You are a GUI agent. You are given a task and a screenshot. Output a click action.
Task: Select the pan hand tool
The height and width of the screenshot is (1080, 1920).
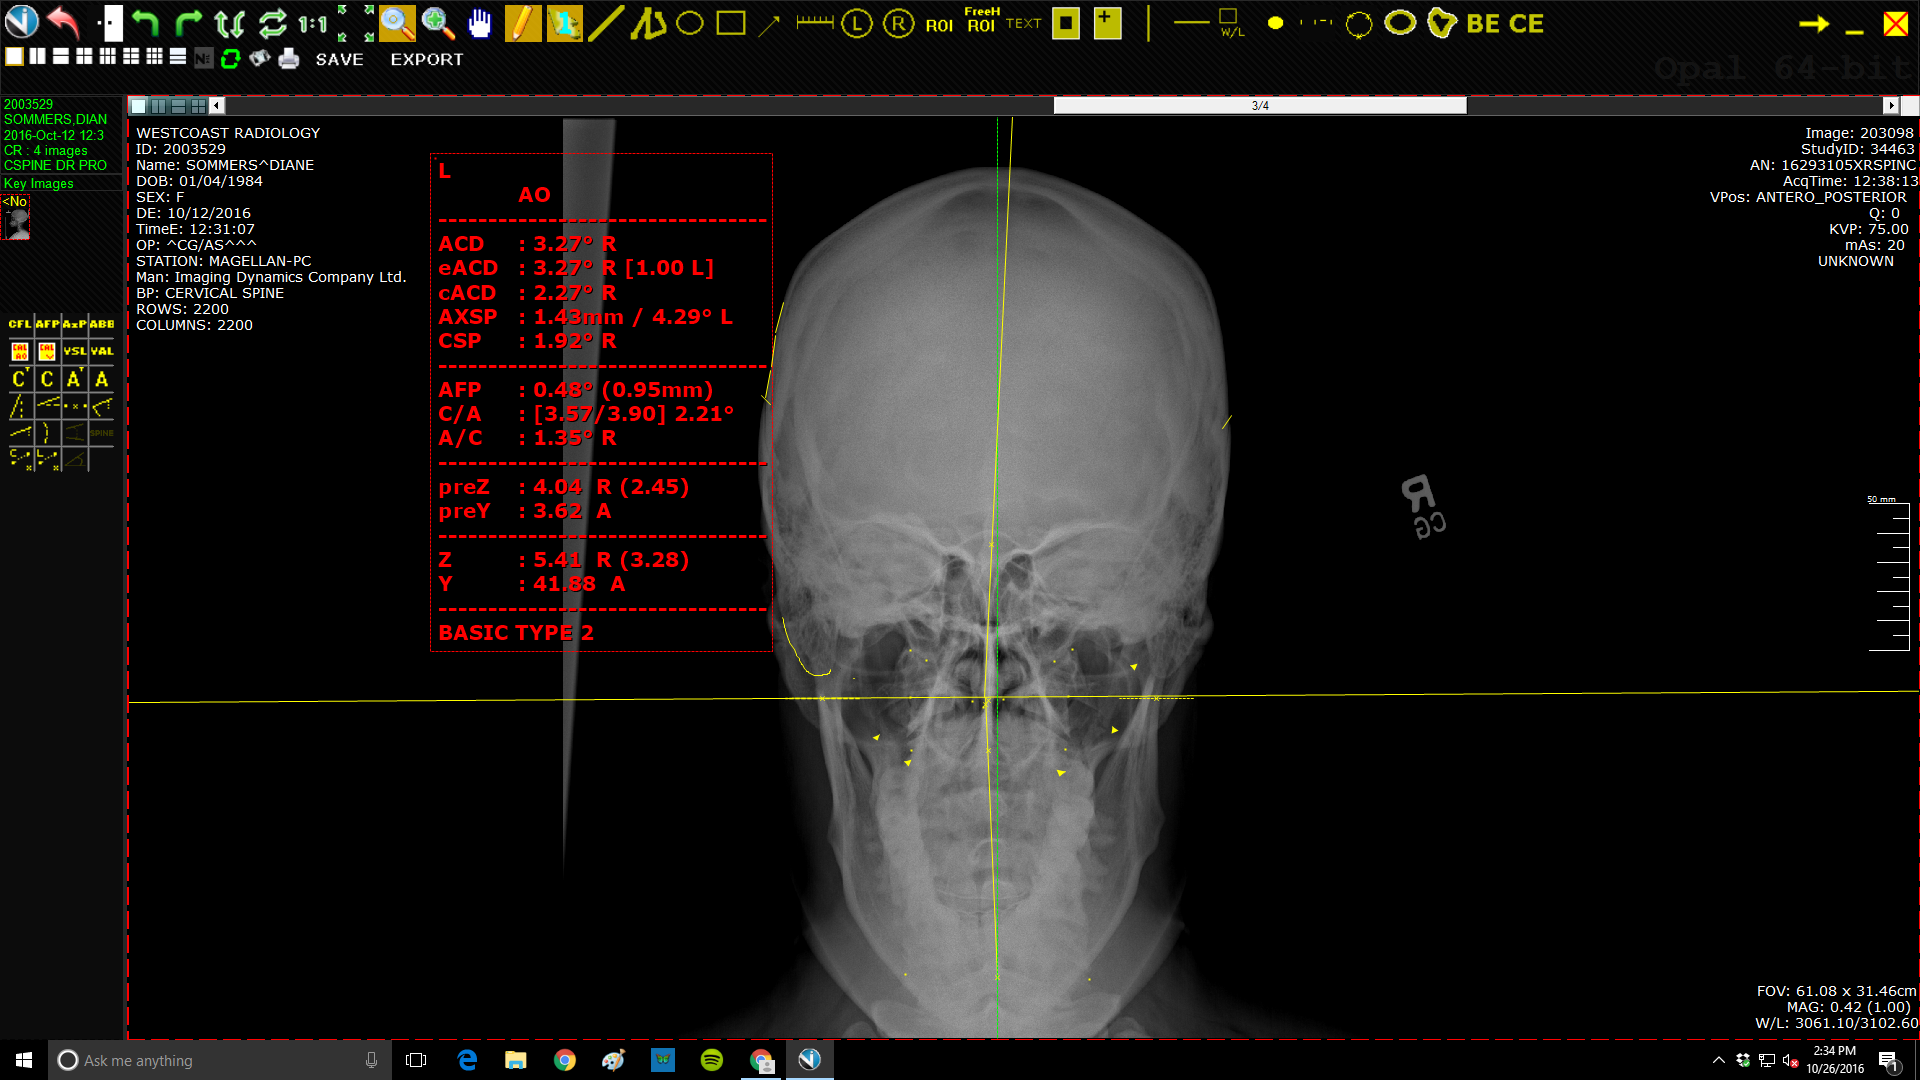click(x=480, y=23)
